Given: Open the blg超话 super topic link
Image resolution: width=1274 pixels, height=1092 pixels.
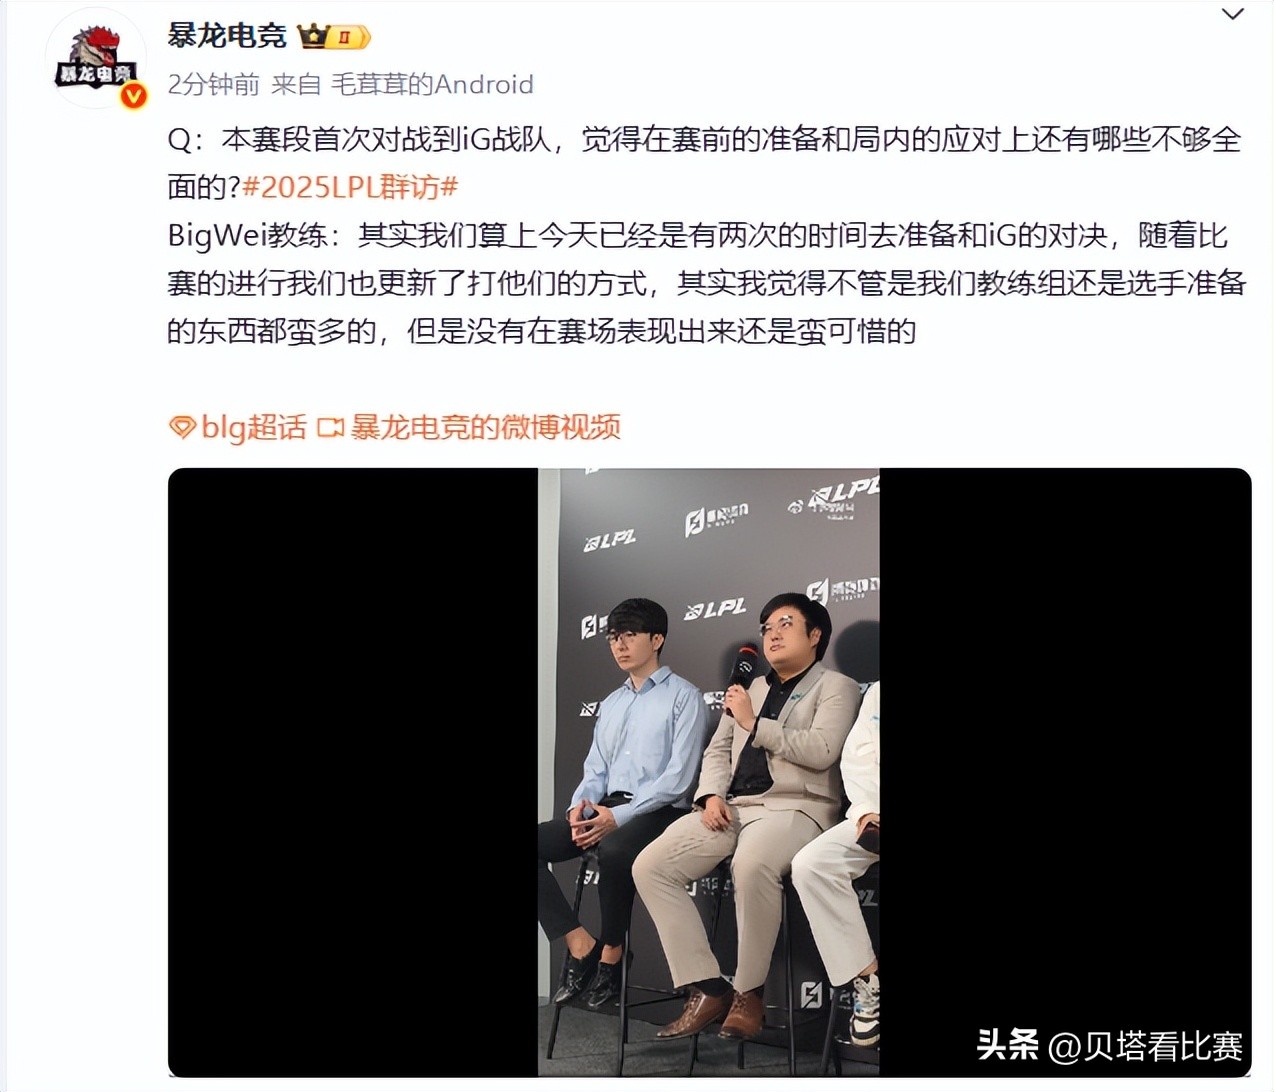Looking at the screenshot, I should point(254,427).
